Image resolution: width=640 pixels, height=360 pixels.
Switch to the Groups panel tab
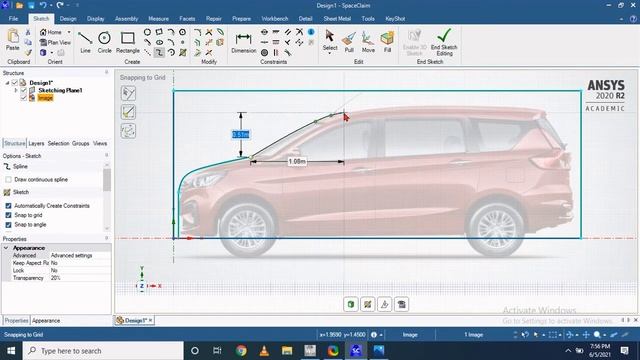(80, 143)
